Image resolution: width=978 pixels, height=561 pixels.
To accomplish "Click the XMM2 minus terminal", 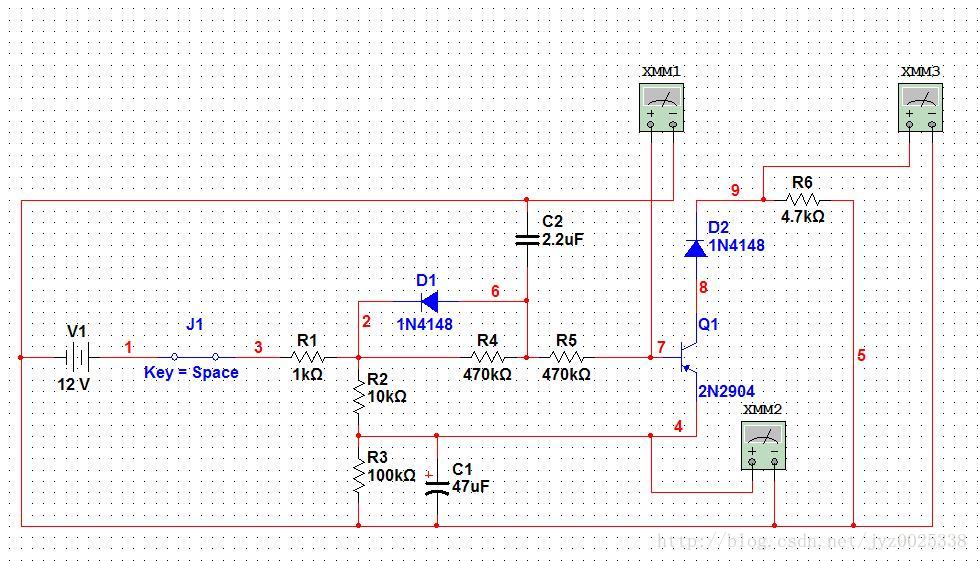I will point(775,462).
